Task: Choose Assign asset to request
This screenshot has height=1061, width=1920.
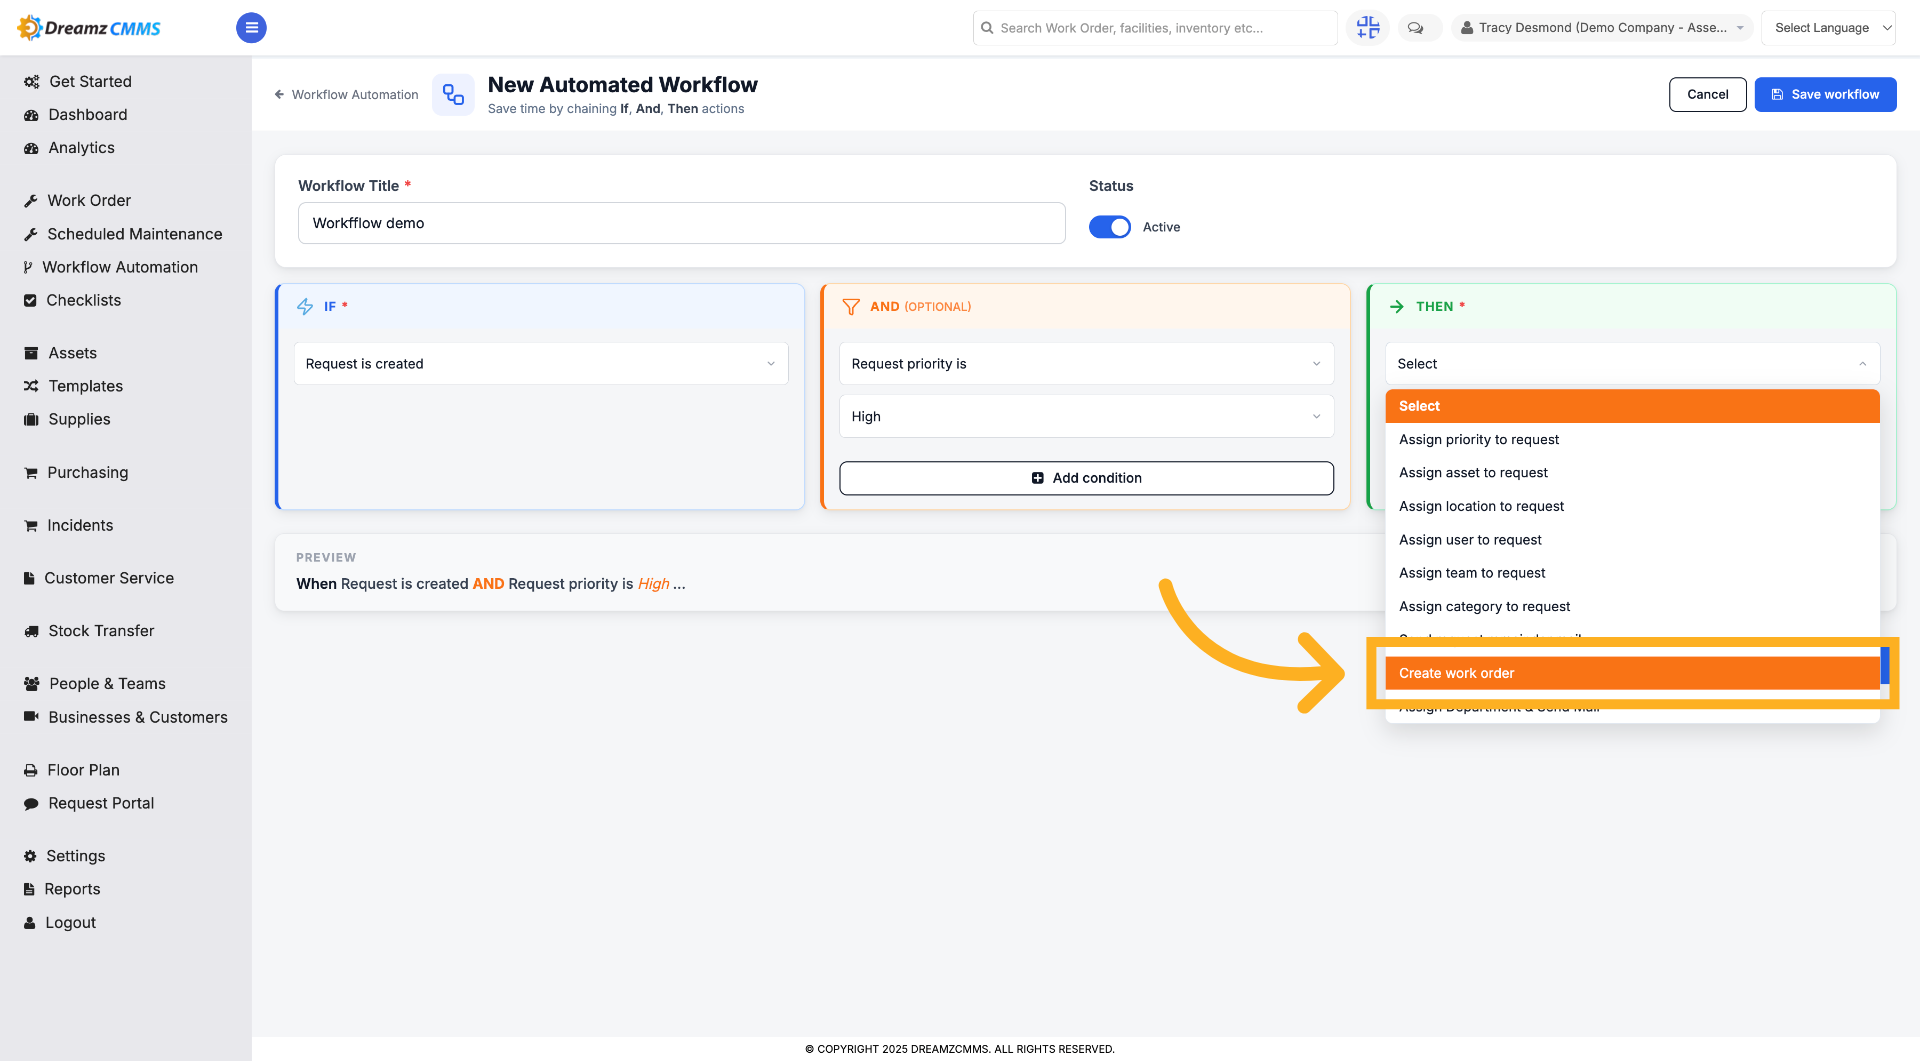Action: 1632,473
